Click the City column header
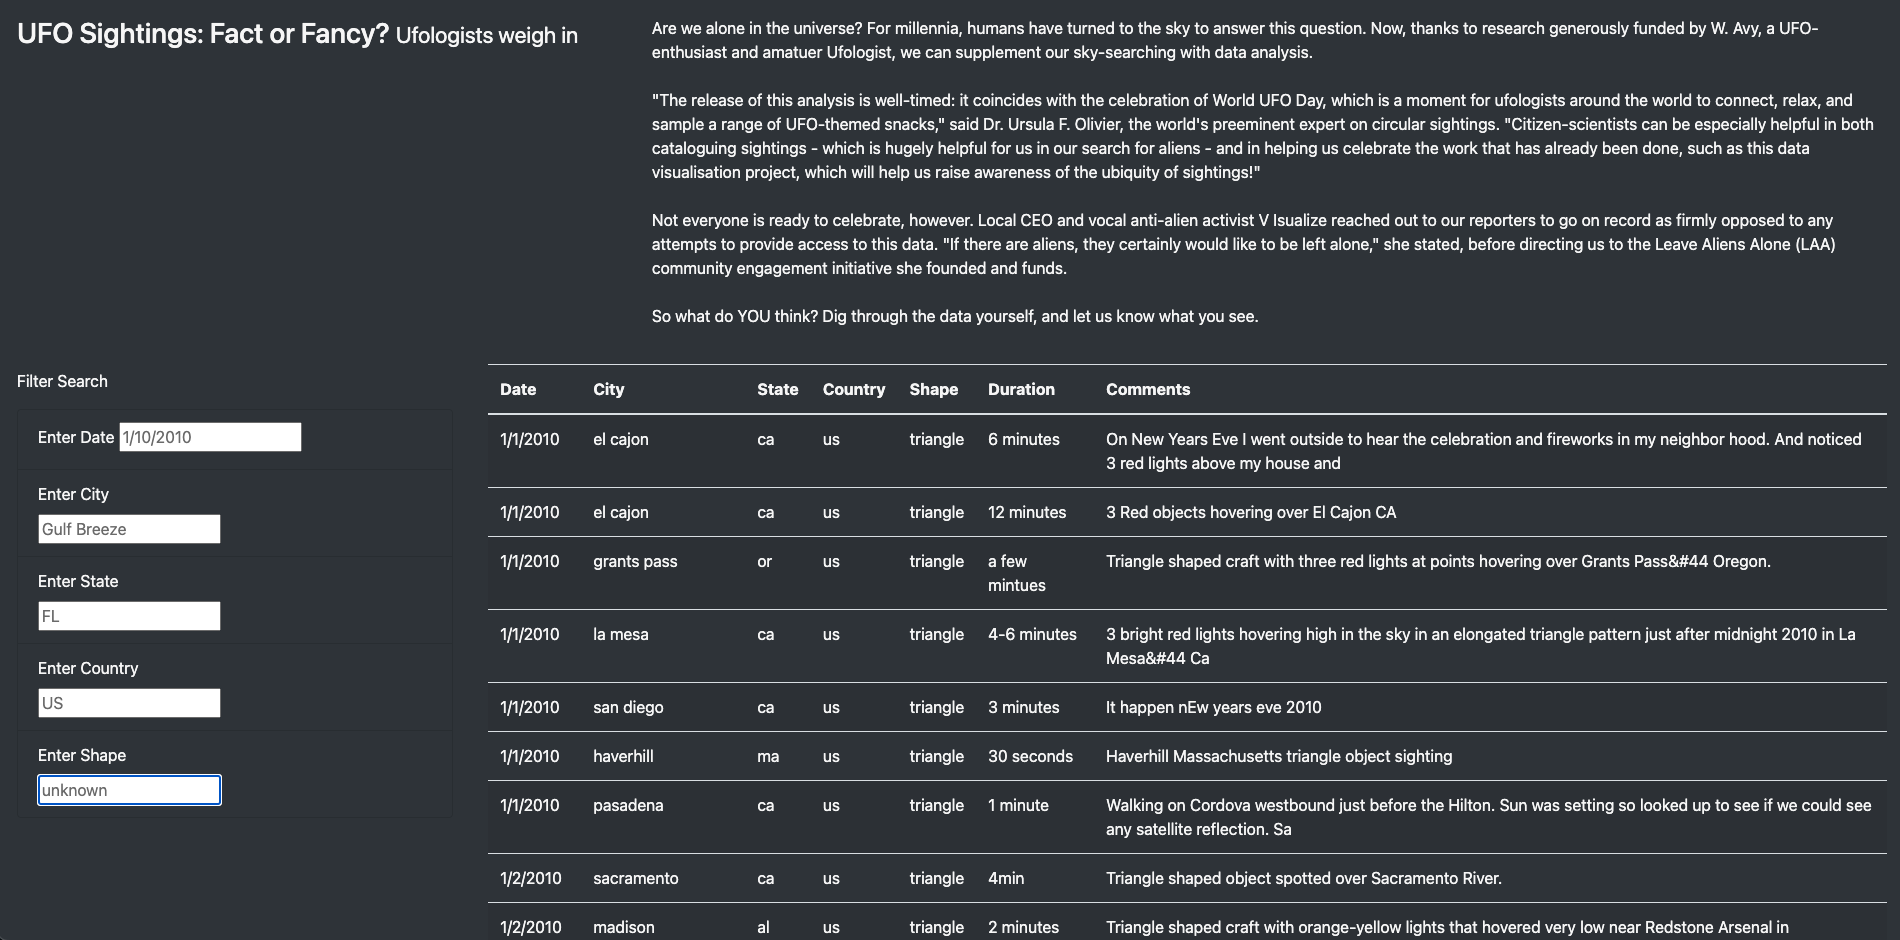Viewport: 1900px width, 940px height. (608, 389)
